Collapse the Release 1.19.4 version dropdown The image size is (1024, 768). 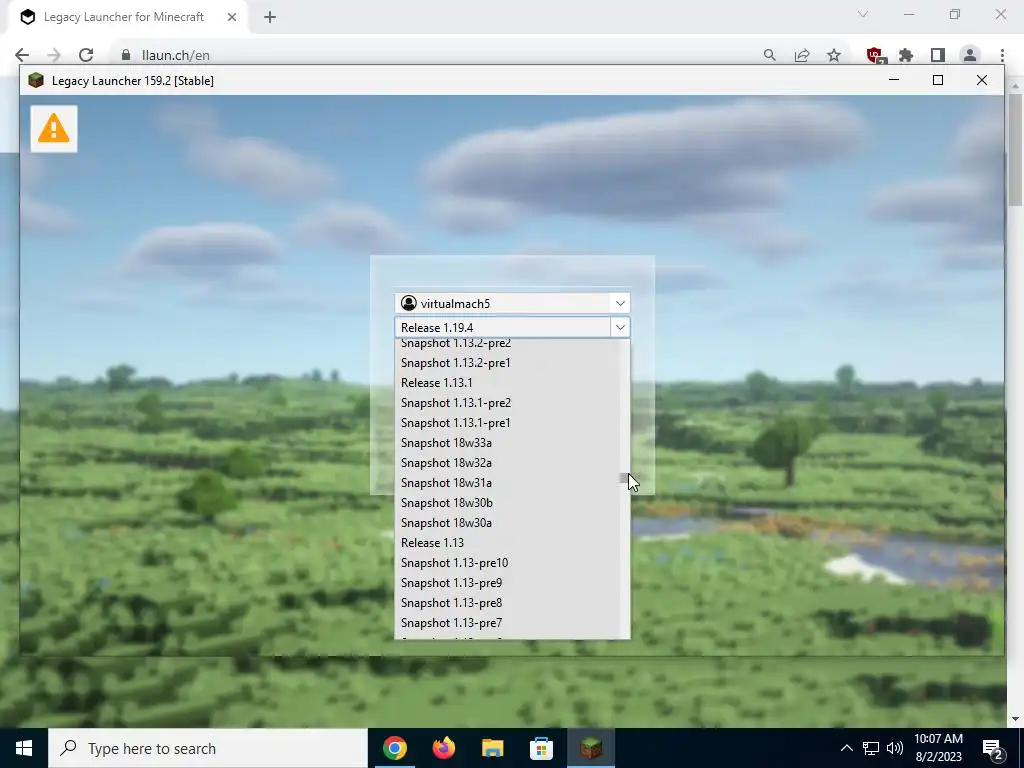pos(620,327)
